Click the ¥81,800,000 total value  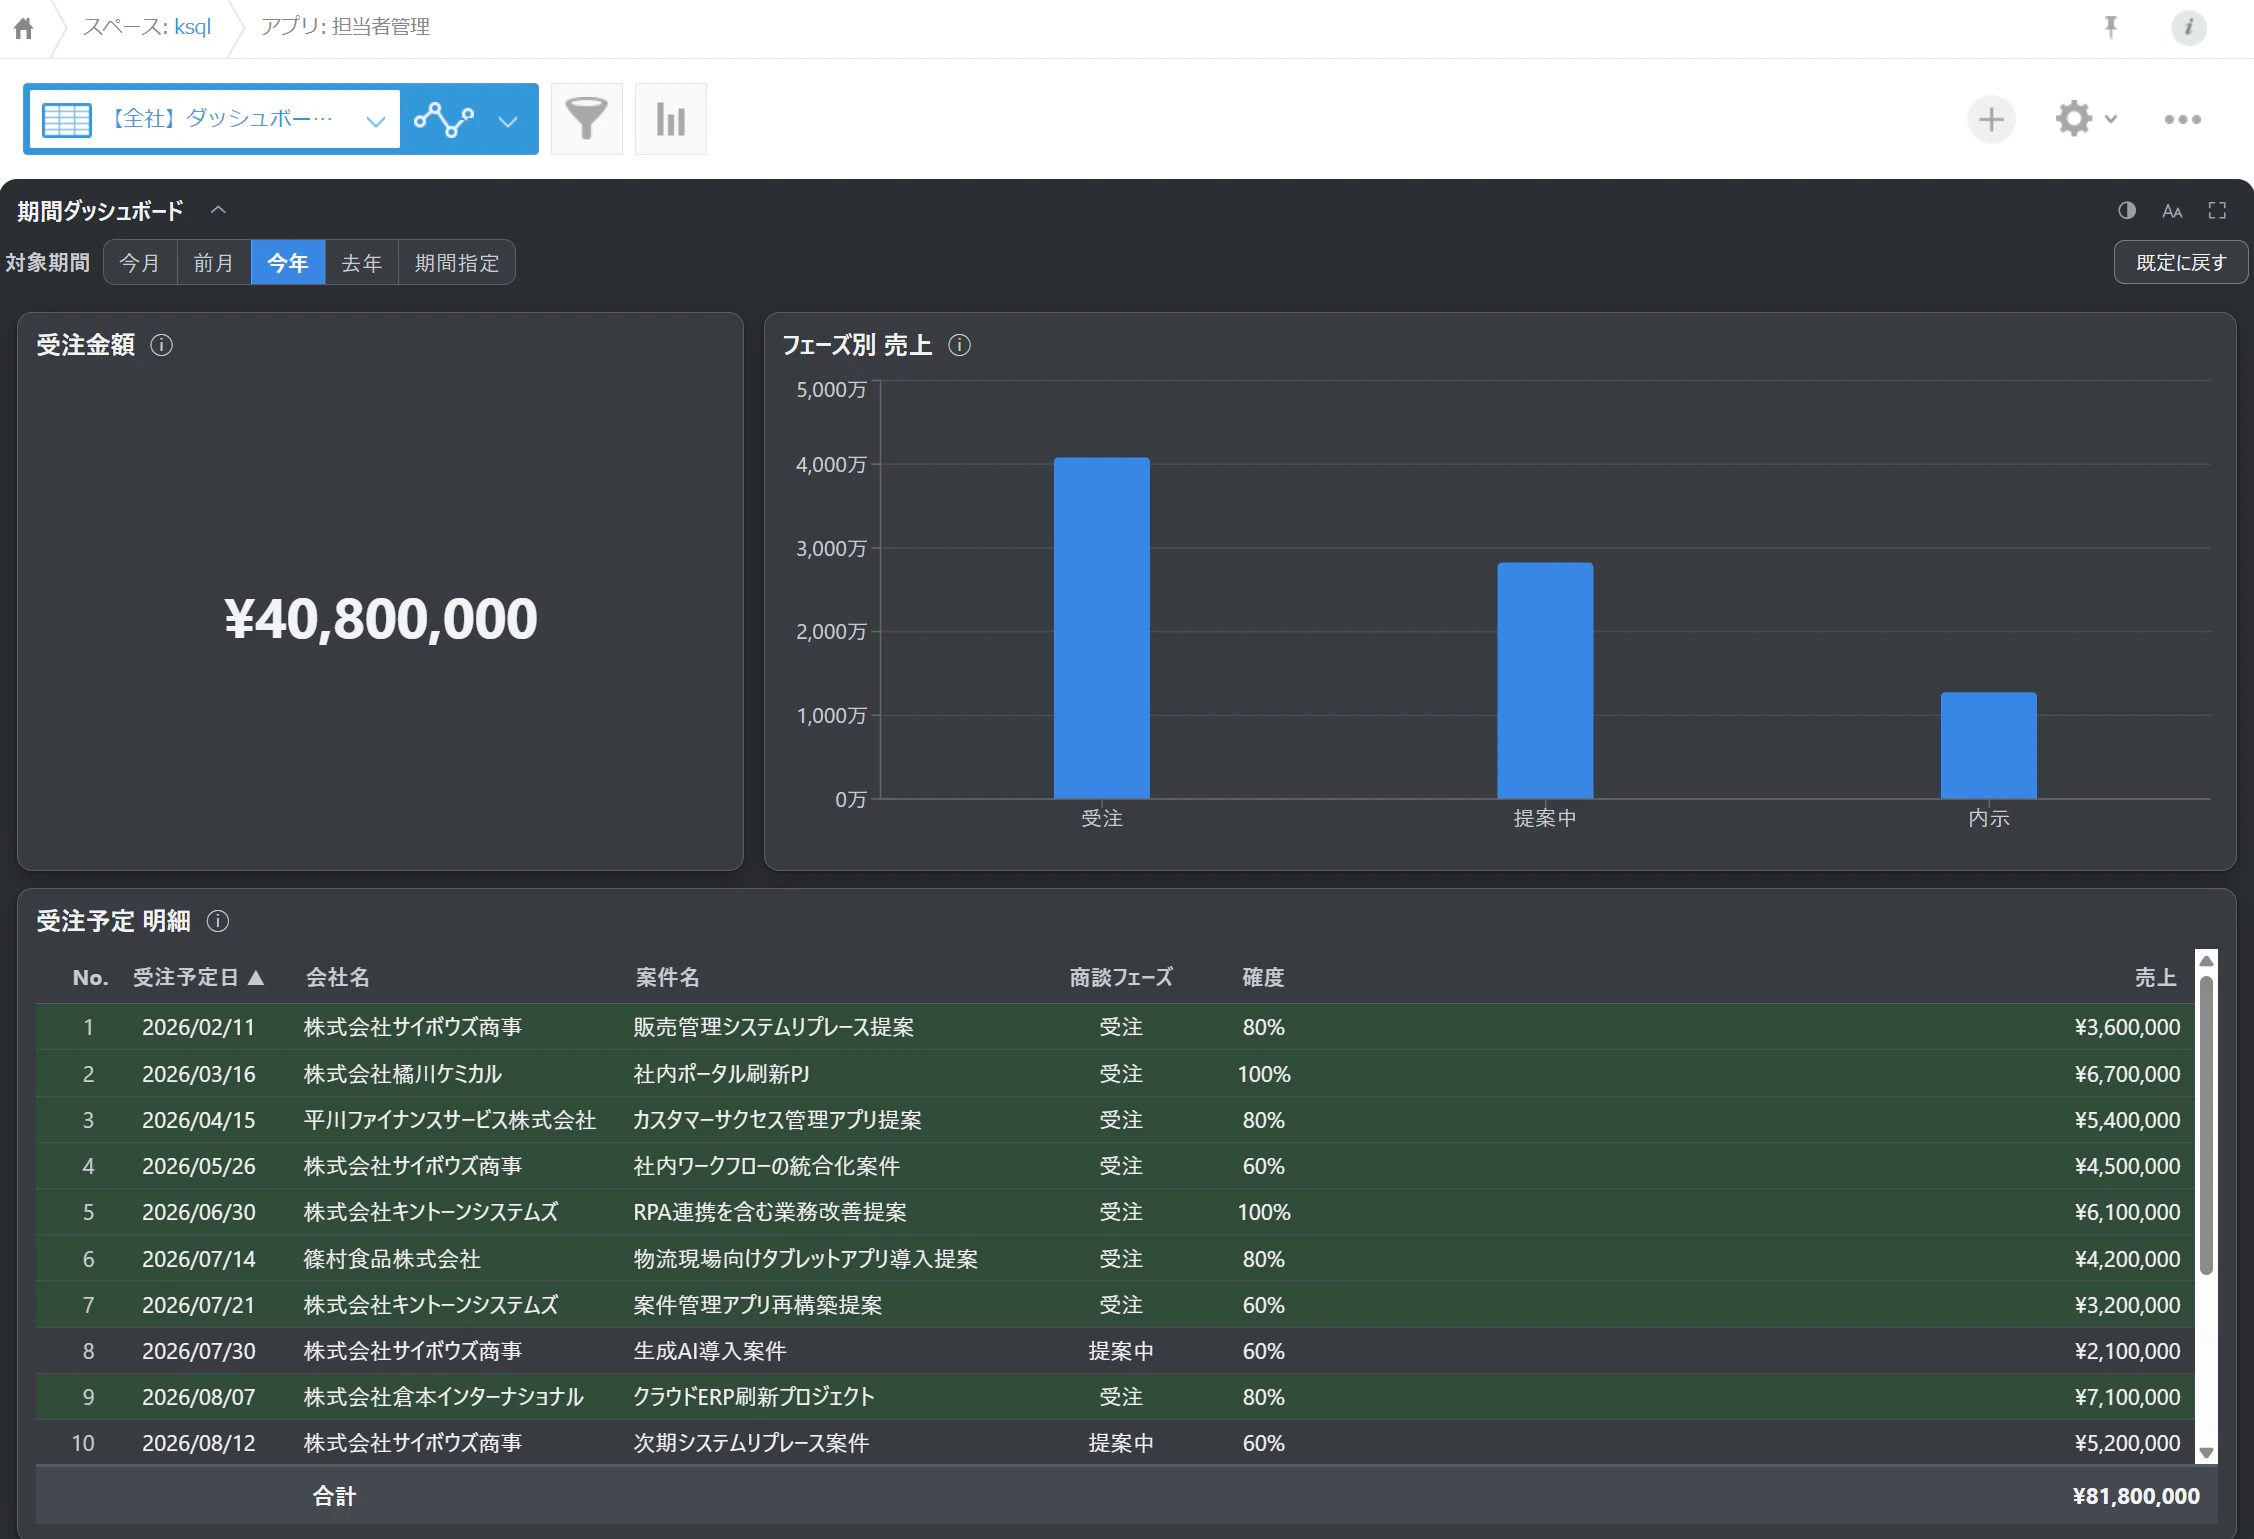2136,1496
